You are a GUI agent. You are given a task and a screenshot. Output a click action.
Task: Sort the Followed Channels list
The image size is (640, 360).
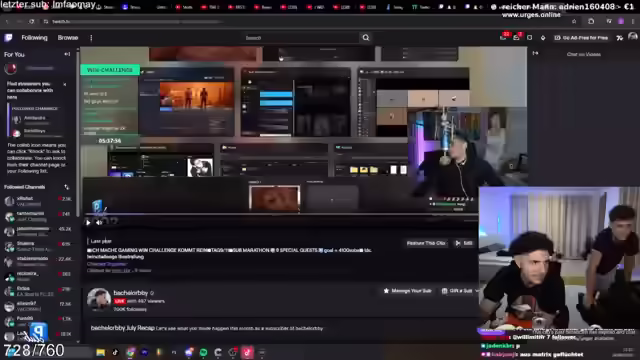coord(67,187)
